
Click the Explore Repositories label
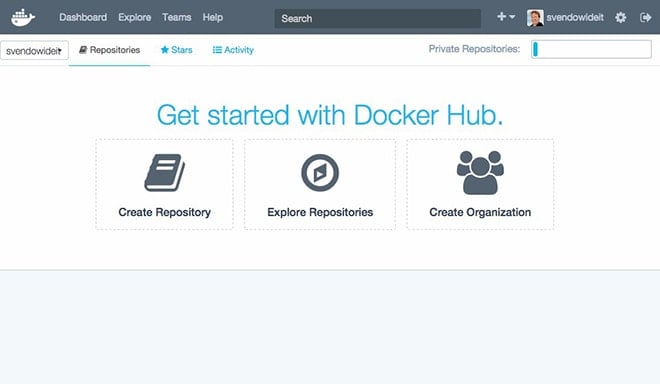(x=320, y=212)
